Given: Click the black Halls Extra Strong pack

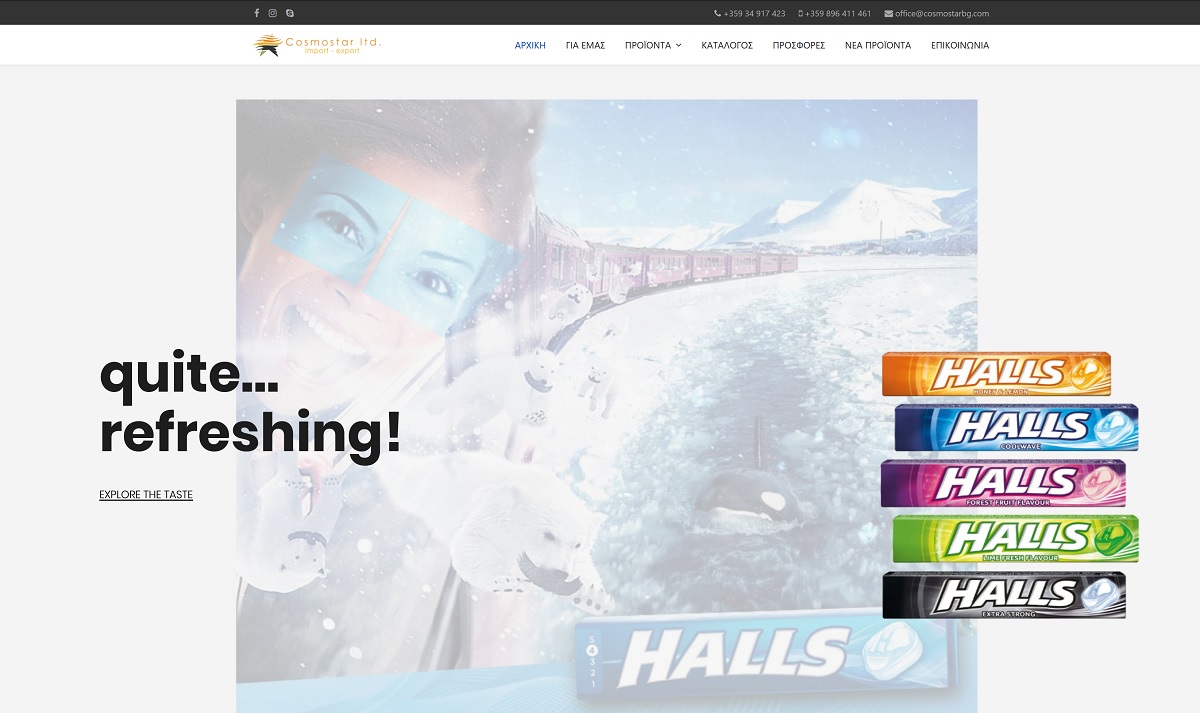Looking at the screenshot, I should coord(1004,595).
